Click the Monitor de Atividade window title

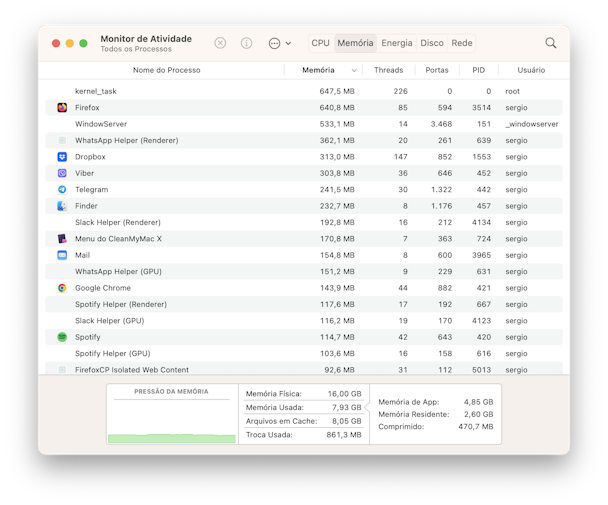(x=146, y=39)
